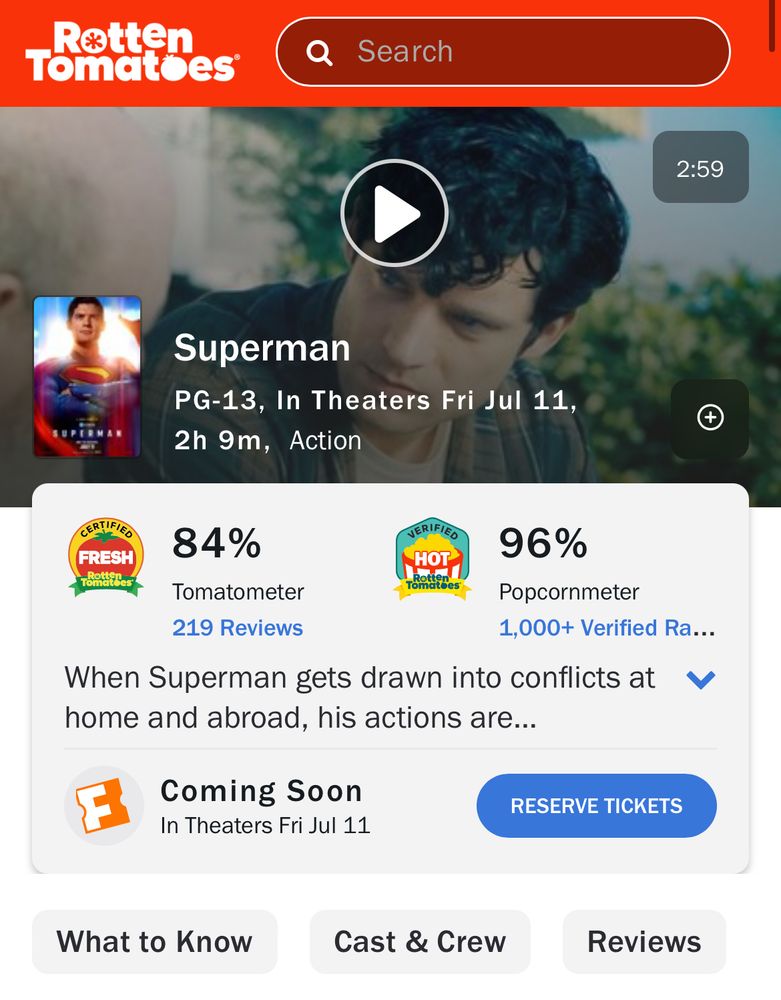Type in the Search field

pyautogui.click(x=530, y=52)
